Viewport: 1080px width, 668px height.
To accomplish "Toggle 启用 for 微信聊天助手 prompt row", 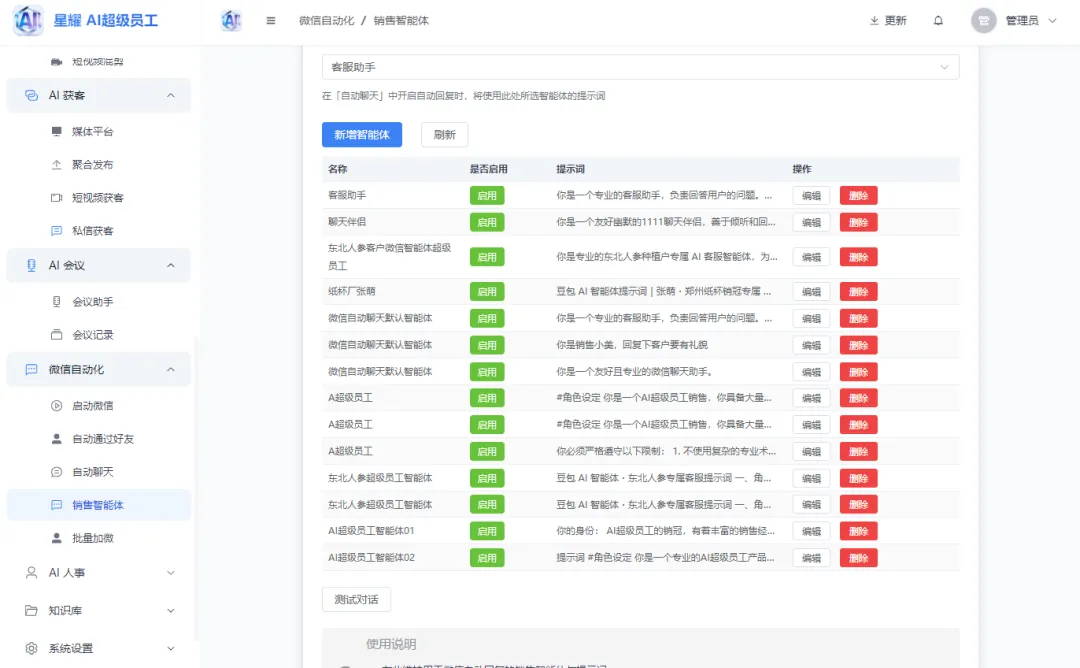I will coord(487,372).
